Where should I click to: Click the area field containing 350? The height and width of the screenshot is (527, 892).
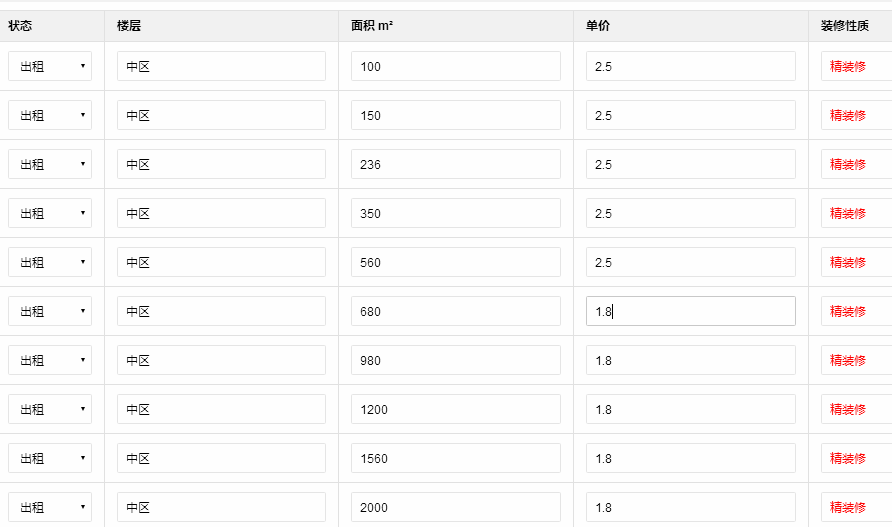coord(455,213)
